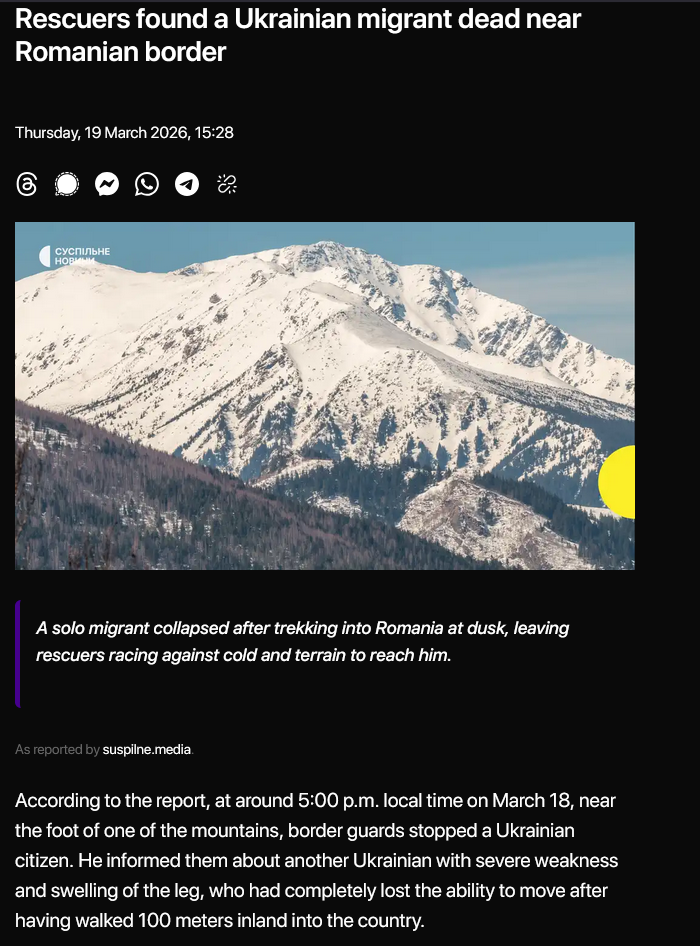700x946 pixels.
Task: Click the publication date Thursday, 19 March 2026
Action: 101,133
